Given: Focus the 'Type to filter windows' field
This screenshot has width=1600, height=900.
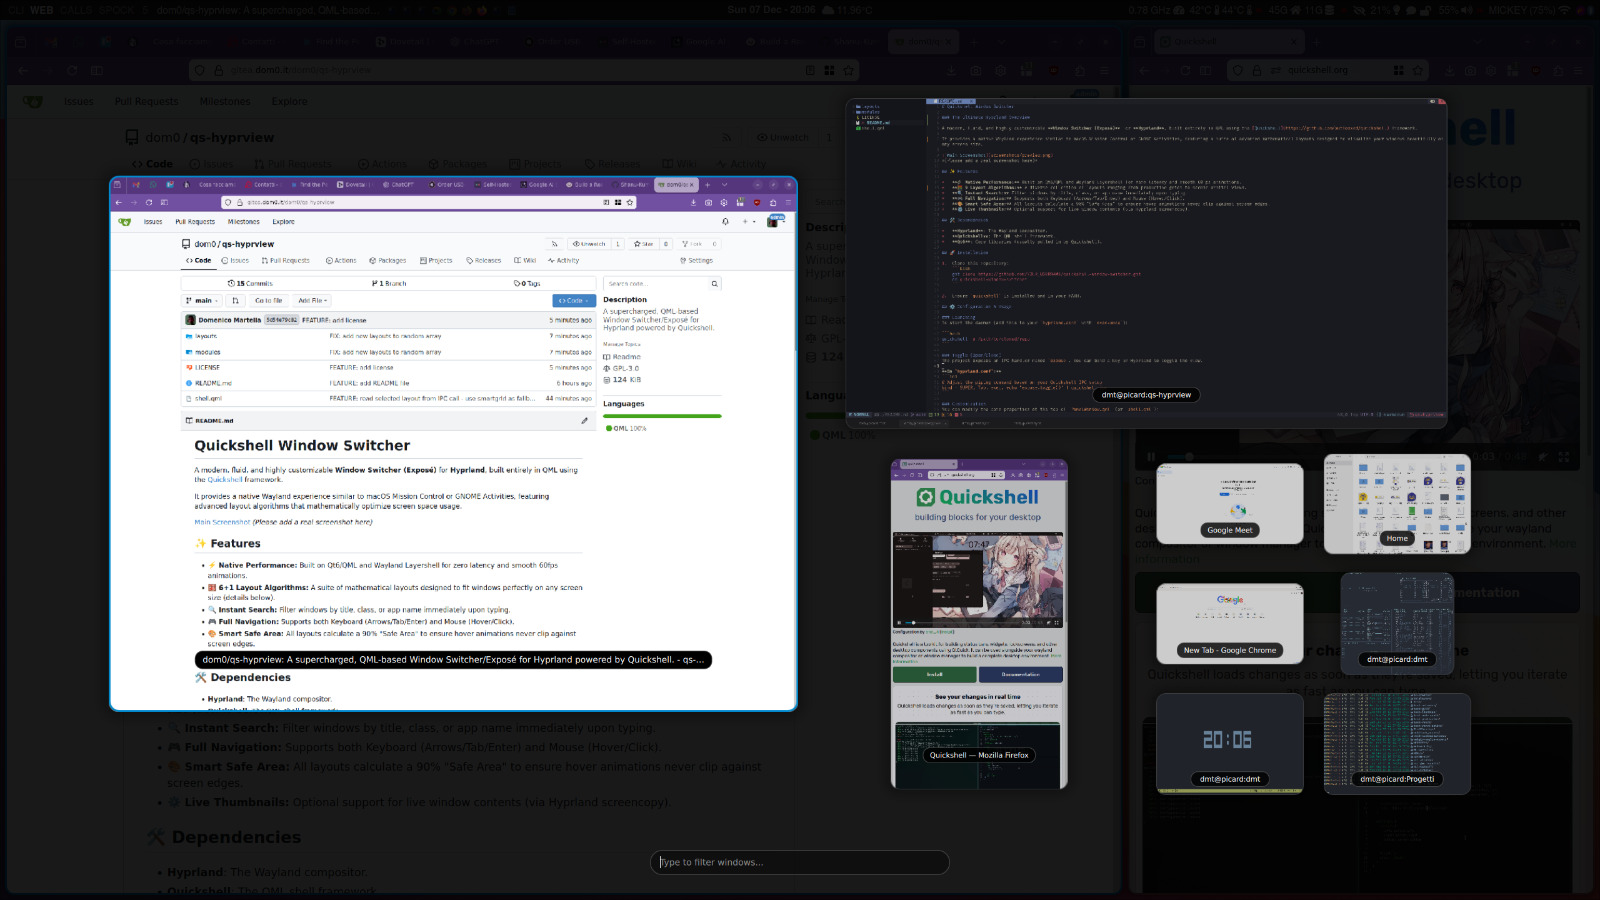Looking at the screenshot, I should 800,862.
